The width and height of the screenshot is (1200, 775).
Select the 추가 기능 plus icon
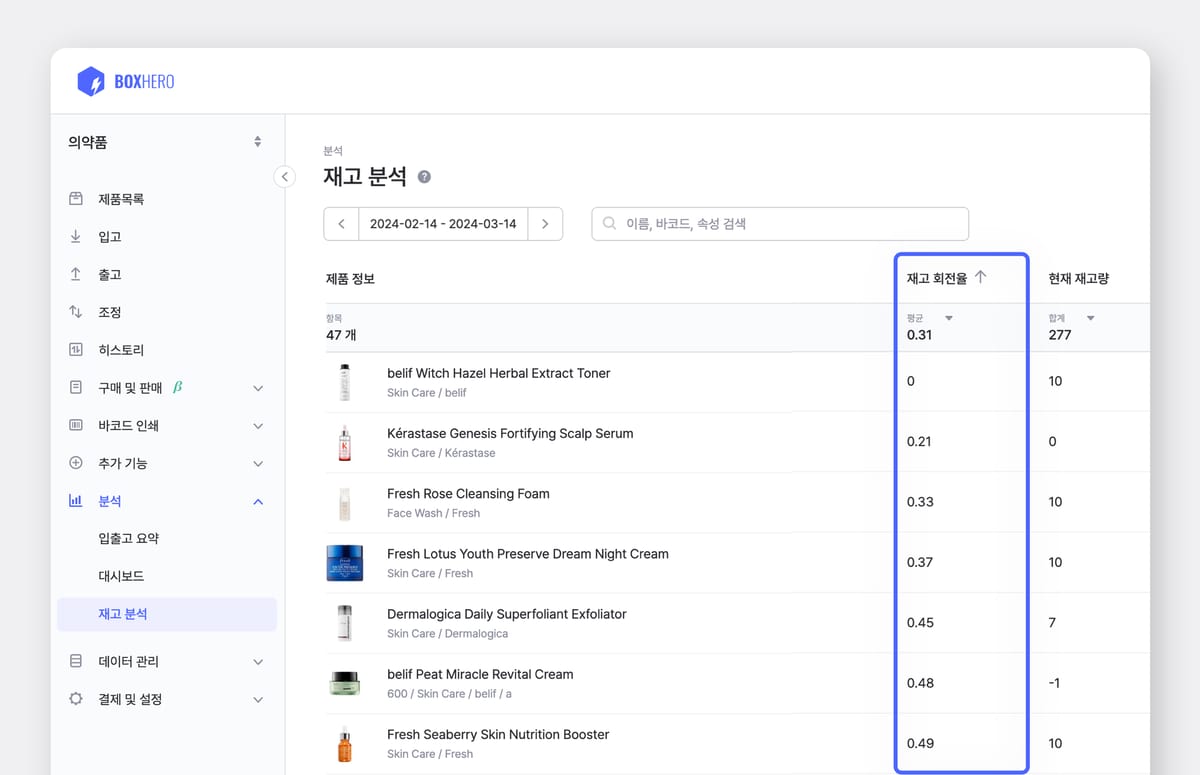tap(75, 463)
